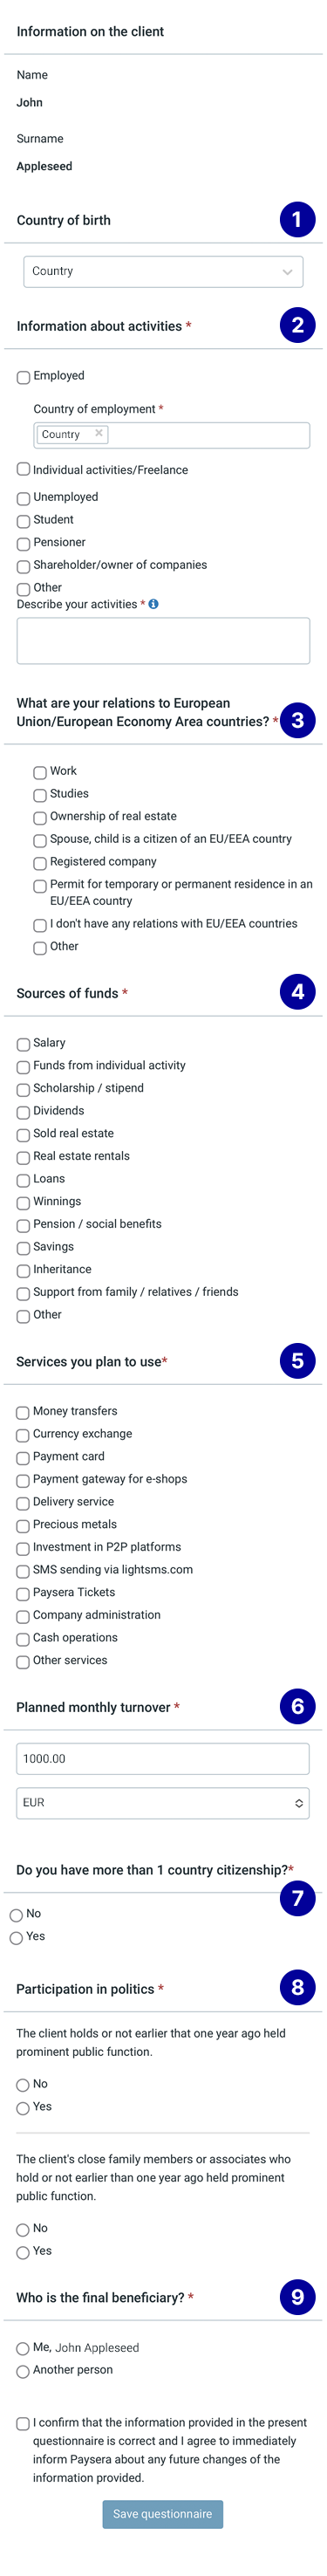Click the Describe your activities text box
327x2576 pixels.
[163, 640]
